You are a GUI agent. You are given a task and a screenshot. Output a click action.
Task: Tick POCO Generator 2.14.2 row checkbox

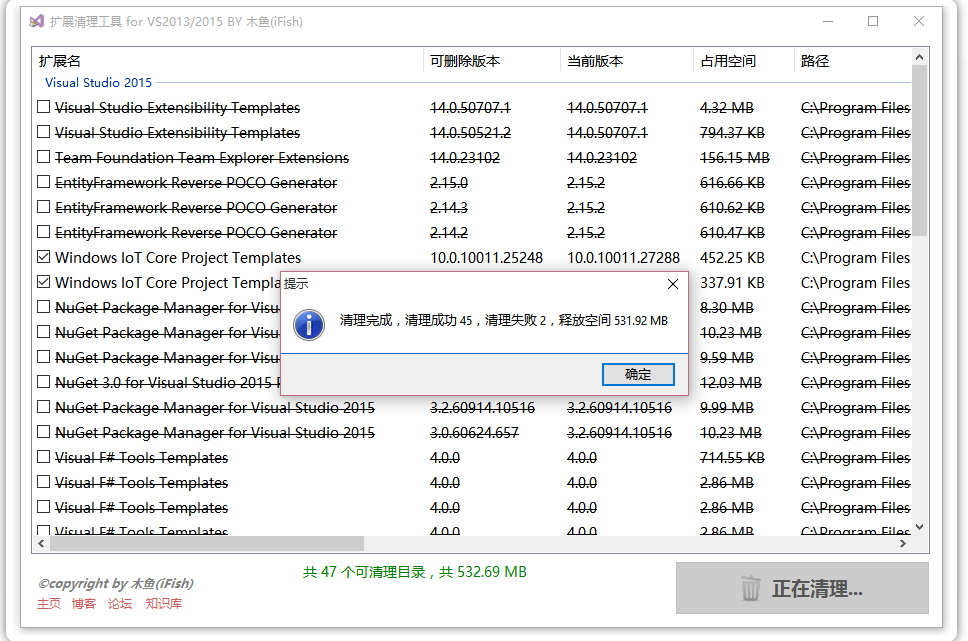pyautogui.click(x=43, y=232)
